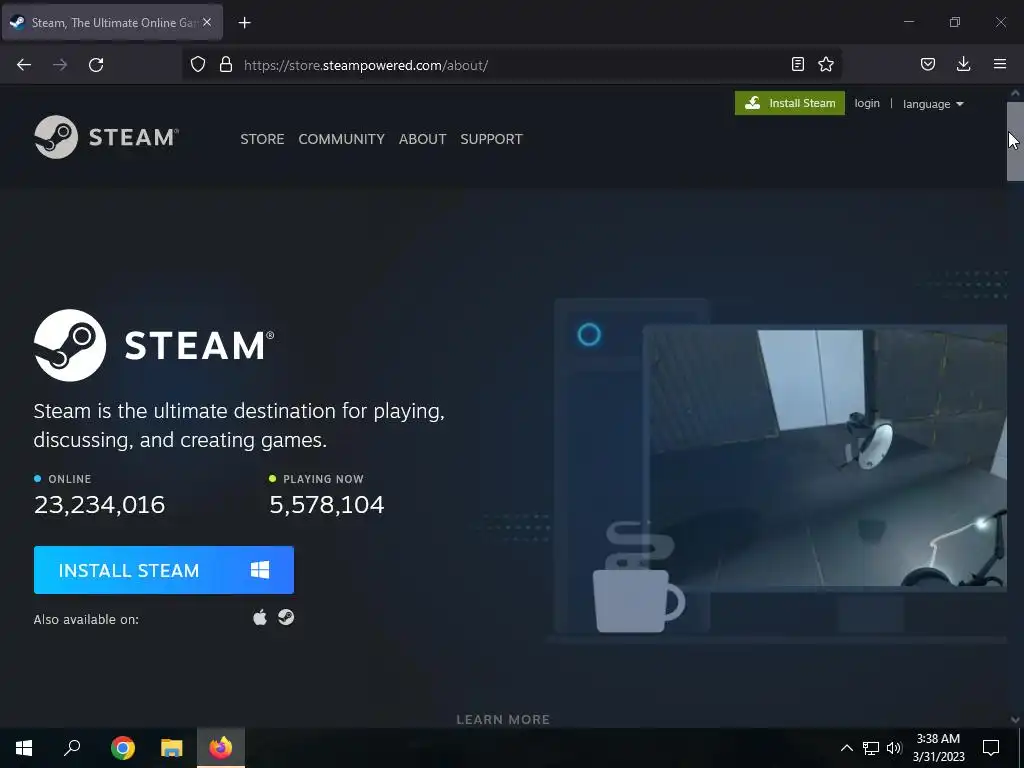
Task: Open the SUPPORT menu item
Action: tap(491, 139)
